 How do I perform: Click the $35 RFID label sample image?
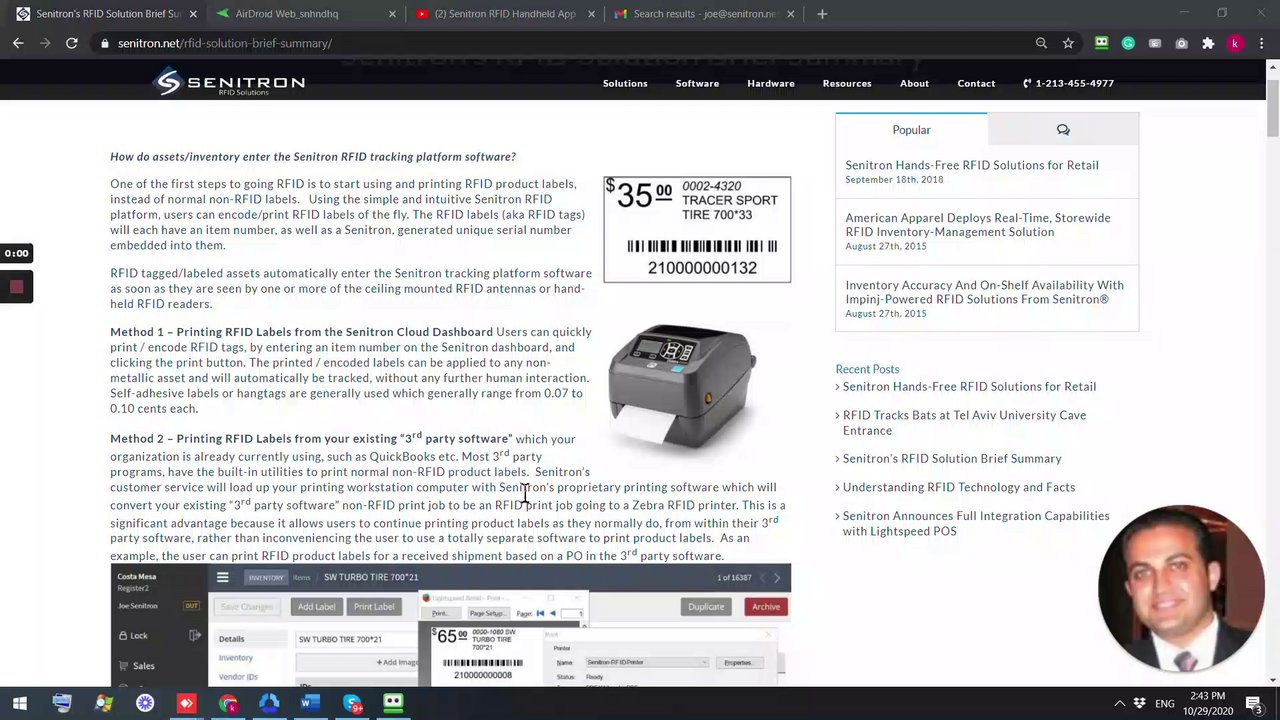click(697, 229)
